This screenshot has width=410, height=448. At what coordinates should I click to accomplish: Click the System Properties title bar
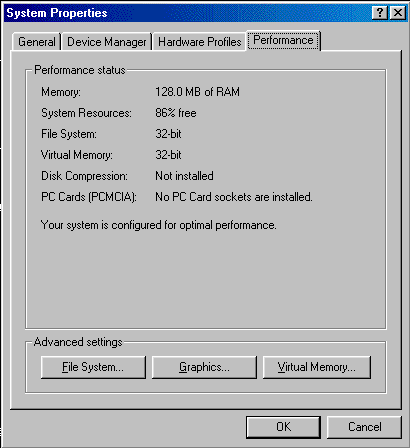[x=187, y=13]
